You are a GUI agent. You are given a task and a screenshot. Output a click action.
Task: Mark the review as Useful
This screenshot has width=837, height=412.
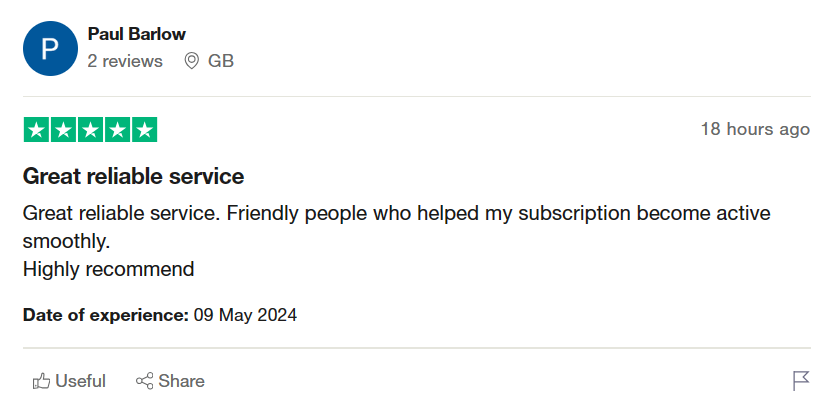pyautogui.click(x=69, y=381)
